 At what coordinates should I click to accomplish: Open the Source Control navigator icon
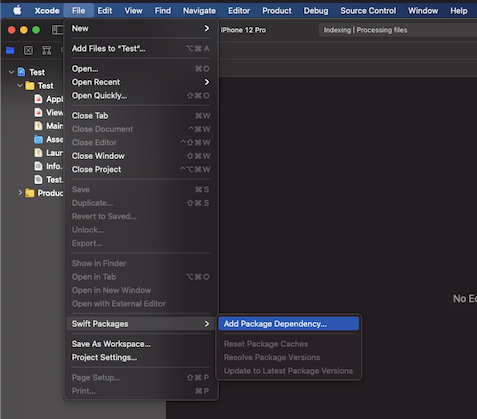(x=28, y=50)
